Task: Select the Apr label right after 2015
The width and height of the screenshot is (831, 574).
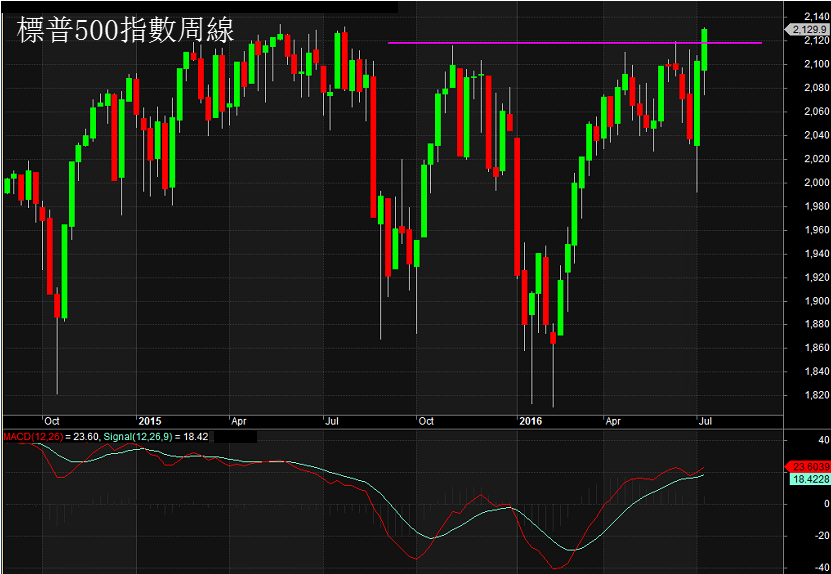Action: pos(239,421)
